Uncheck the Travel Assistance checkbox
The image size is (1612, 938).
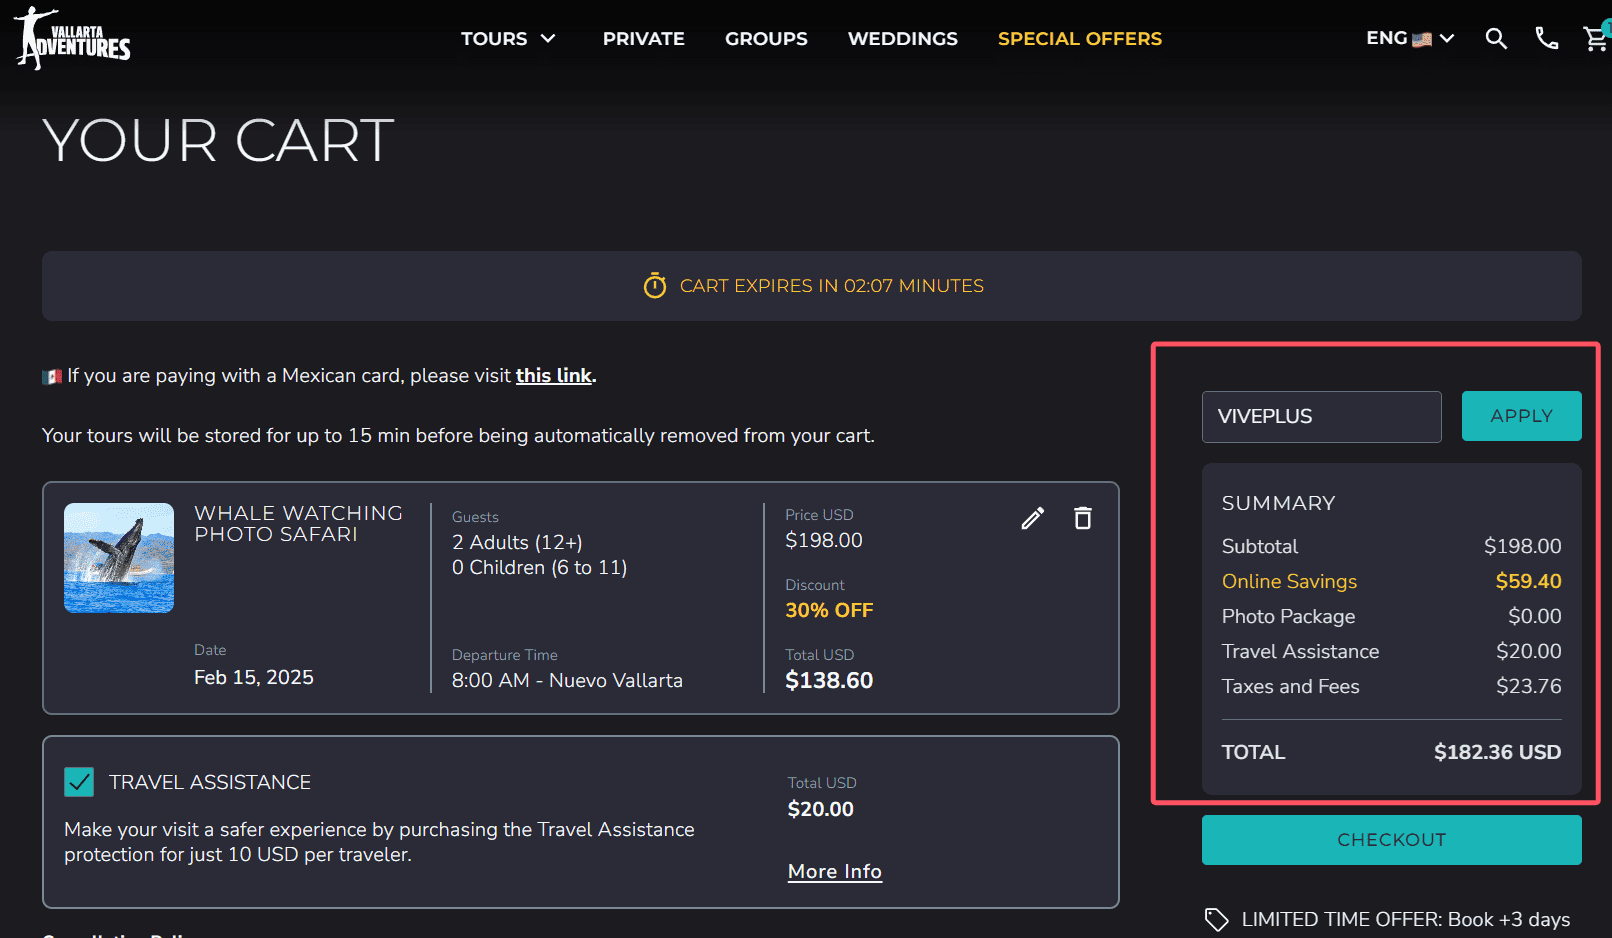[x=79, y=782]
